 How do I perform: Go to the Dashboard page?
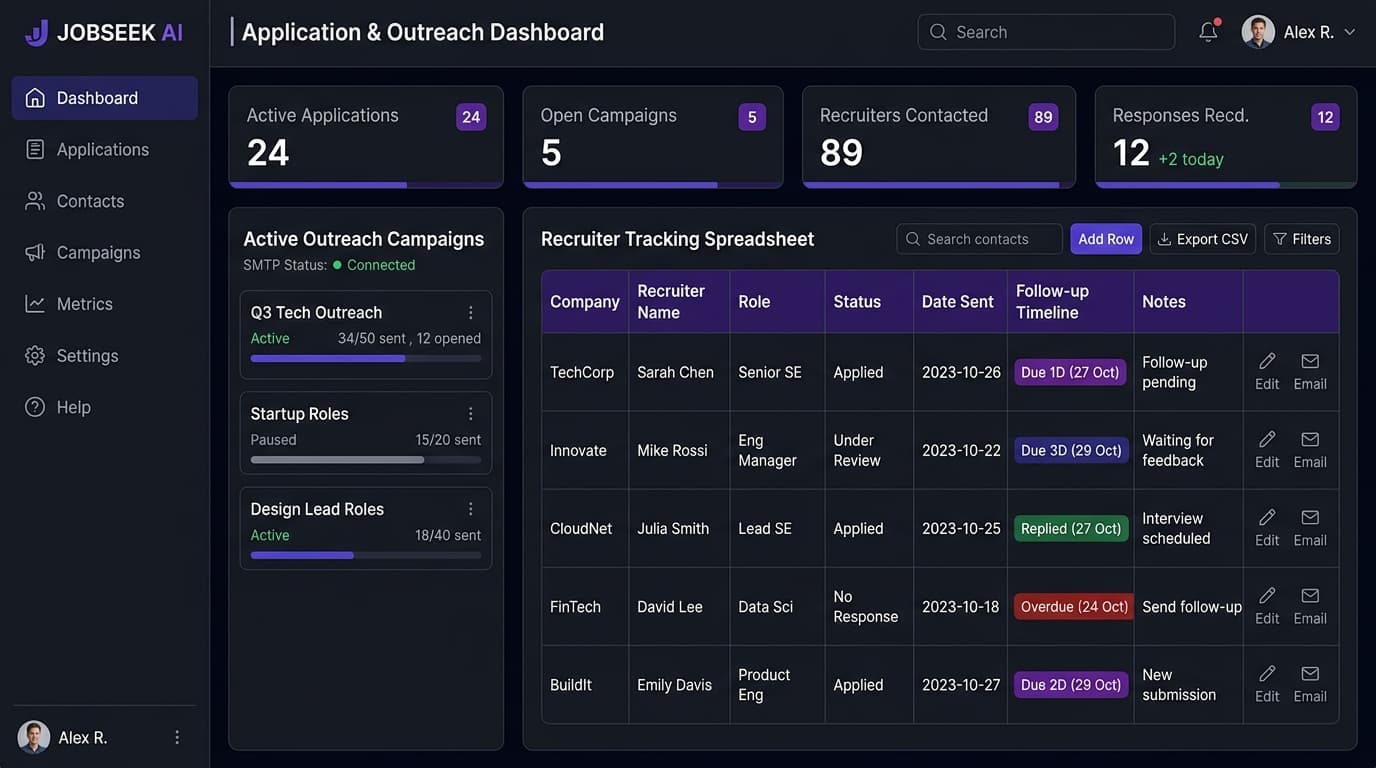[105, 98]
